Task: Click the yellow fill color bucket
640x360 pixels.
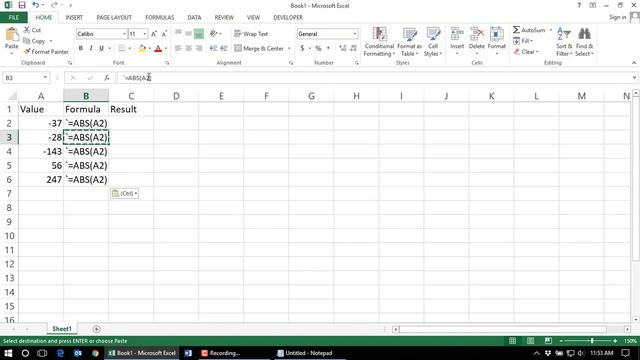Action: [142, 49]
